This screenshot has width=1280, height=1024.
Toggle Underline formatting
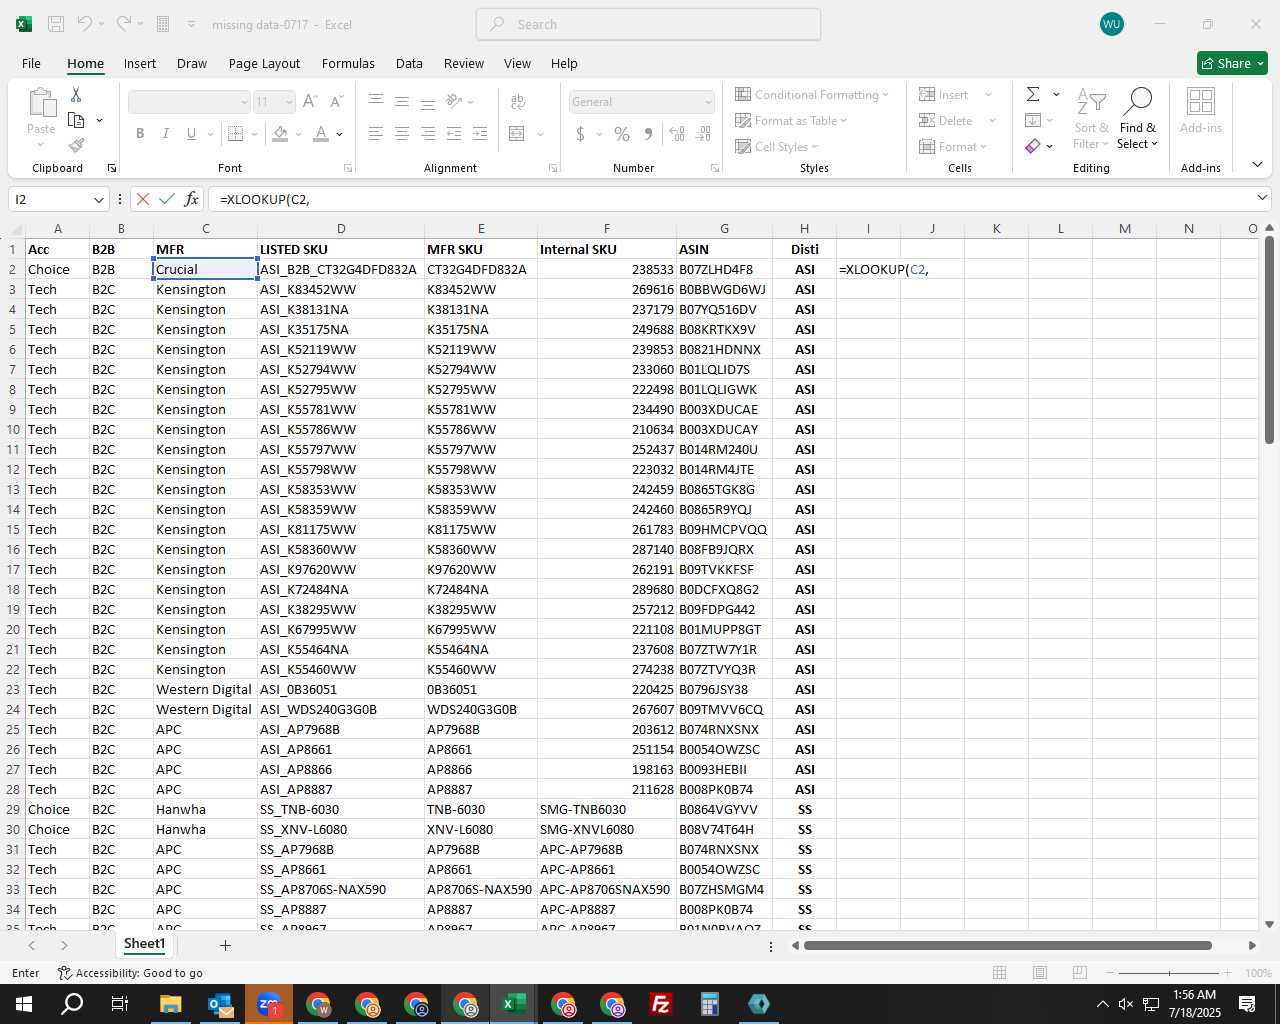[x=191, y=133]
